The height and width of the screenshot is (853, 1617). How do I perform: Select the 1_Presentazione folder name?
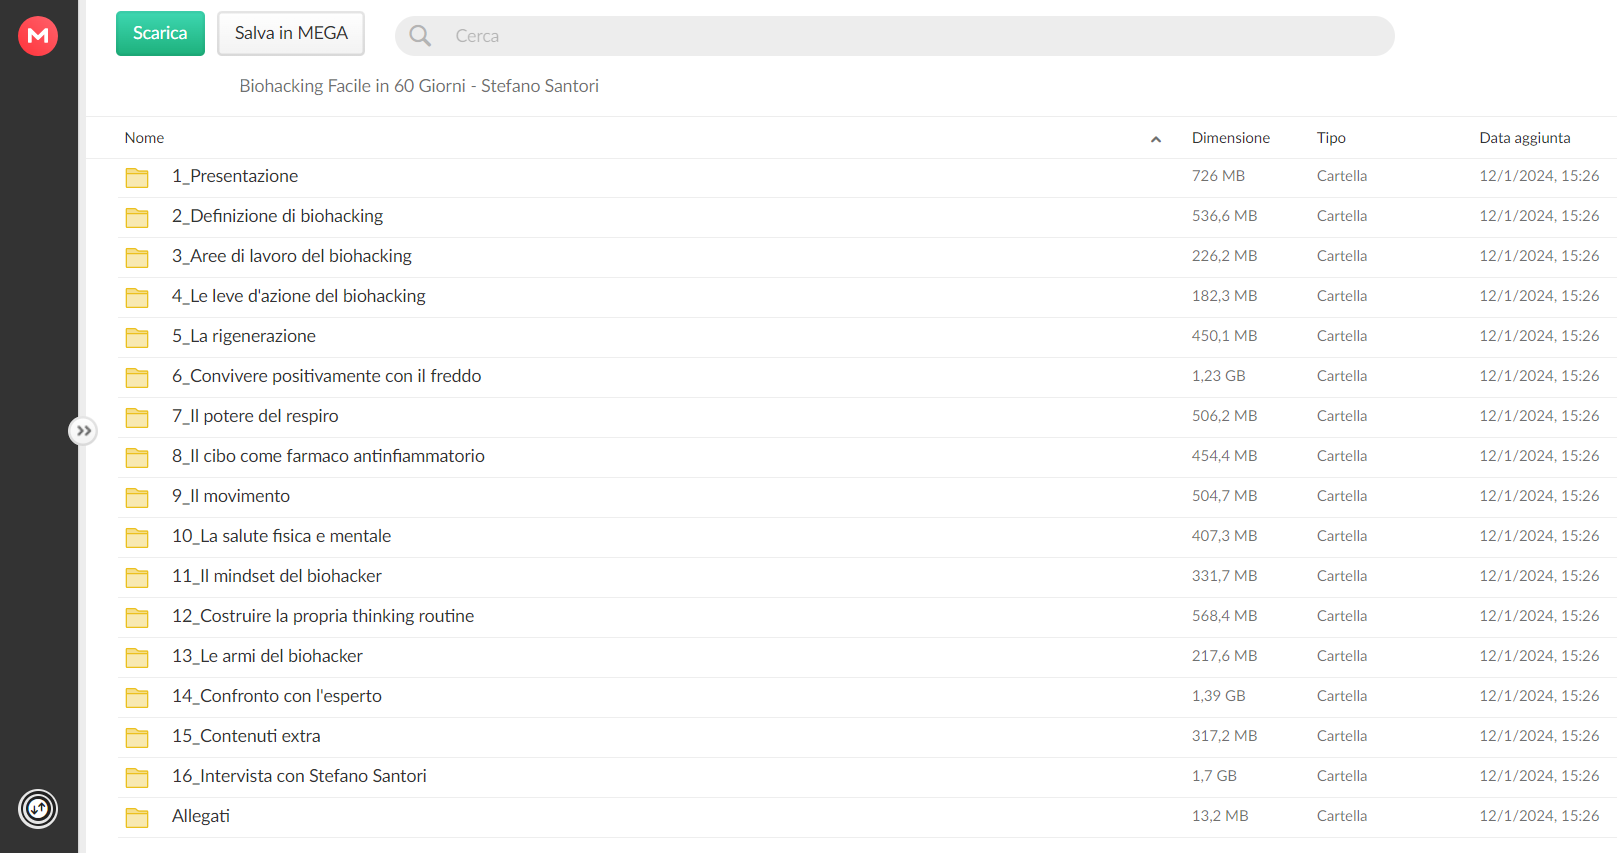coord(235,176)
